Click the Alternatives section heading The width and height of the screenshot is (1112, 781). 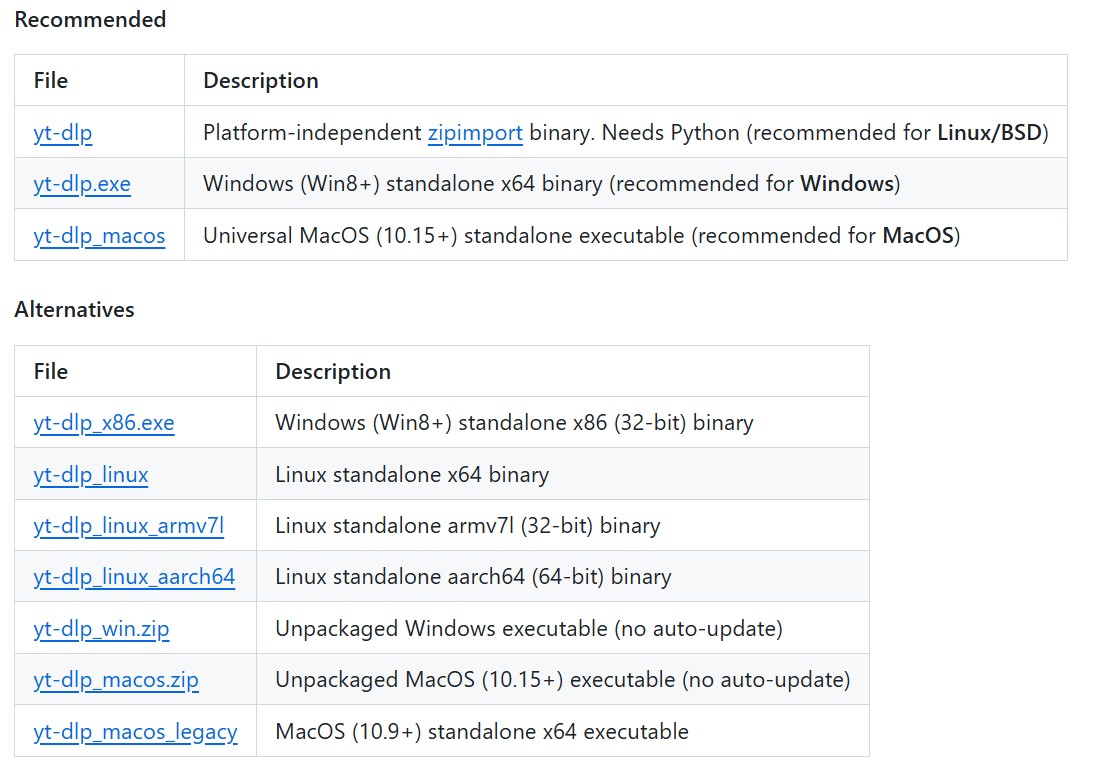click(x=74, y=309)
